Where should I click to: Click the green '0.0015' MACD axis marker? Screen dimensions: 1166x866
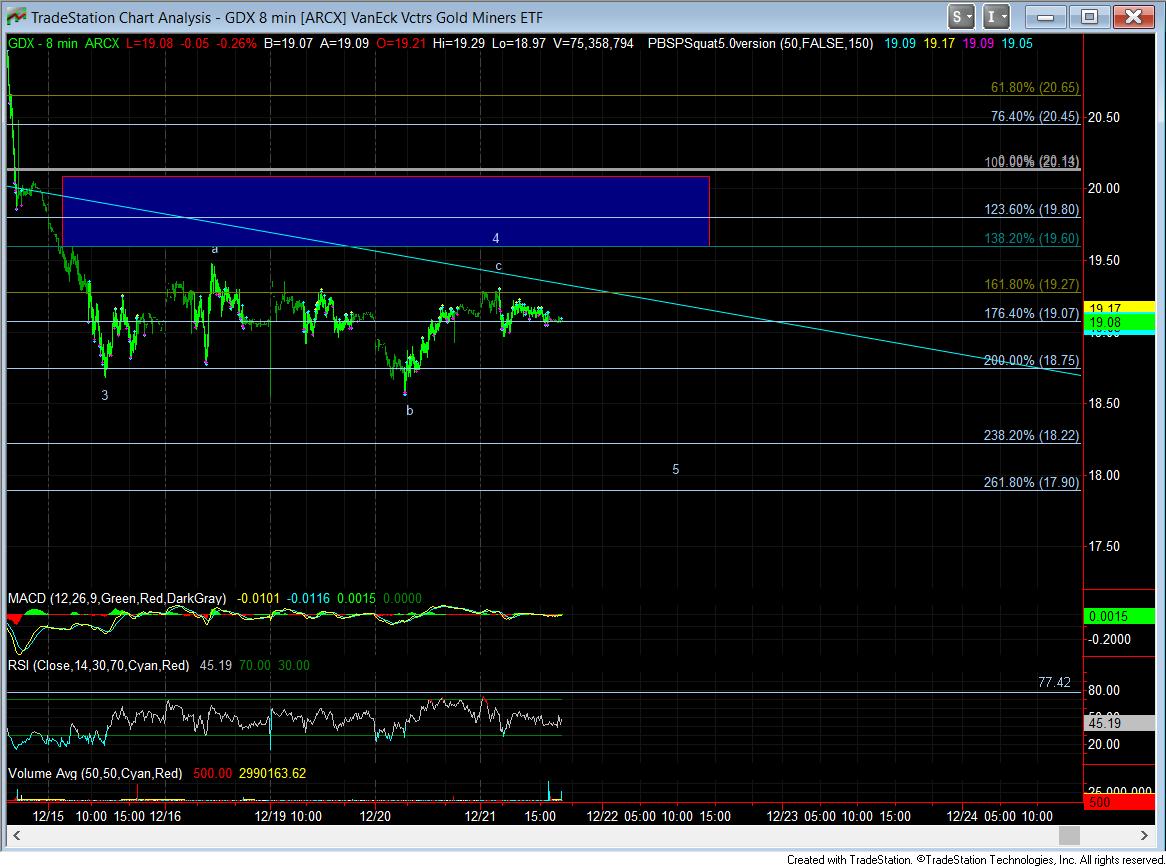point(1119,616)
